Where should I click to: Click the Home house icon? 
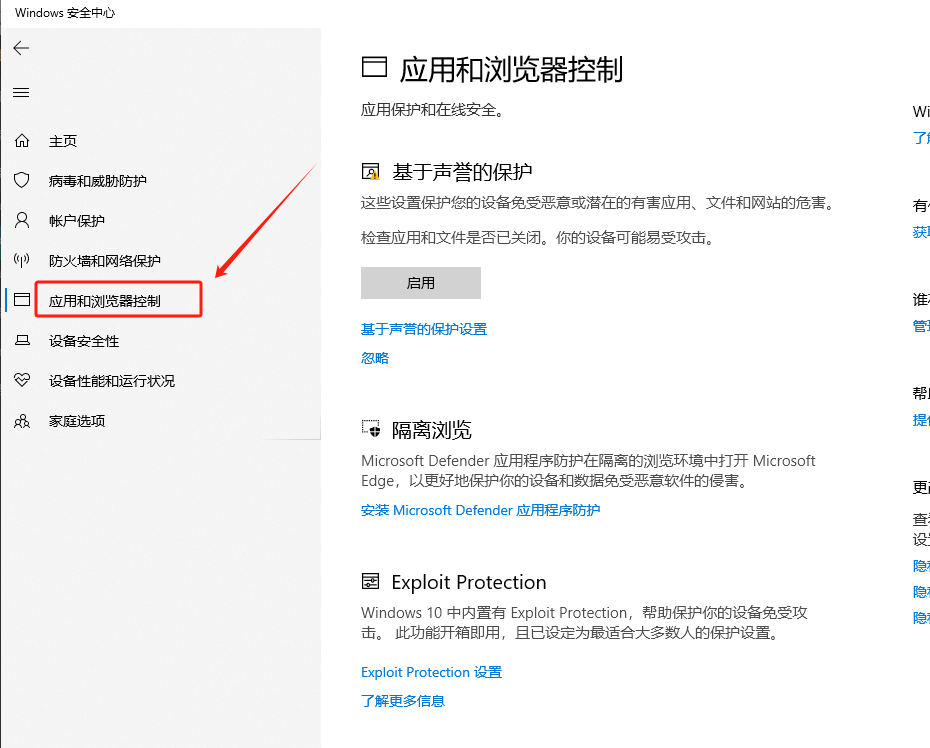coord(22,141)
